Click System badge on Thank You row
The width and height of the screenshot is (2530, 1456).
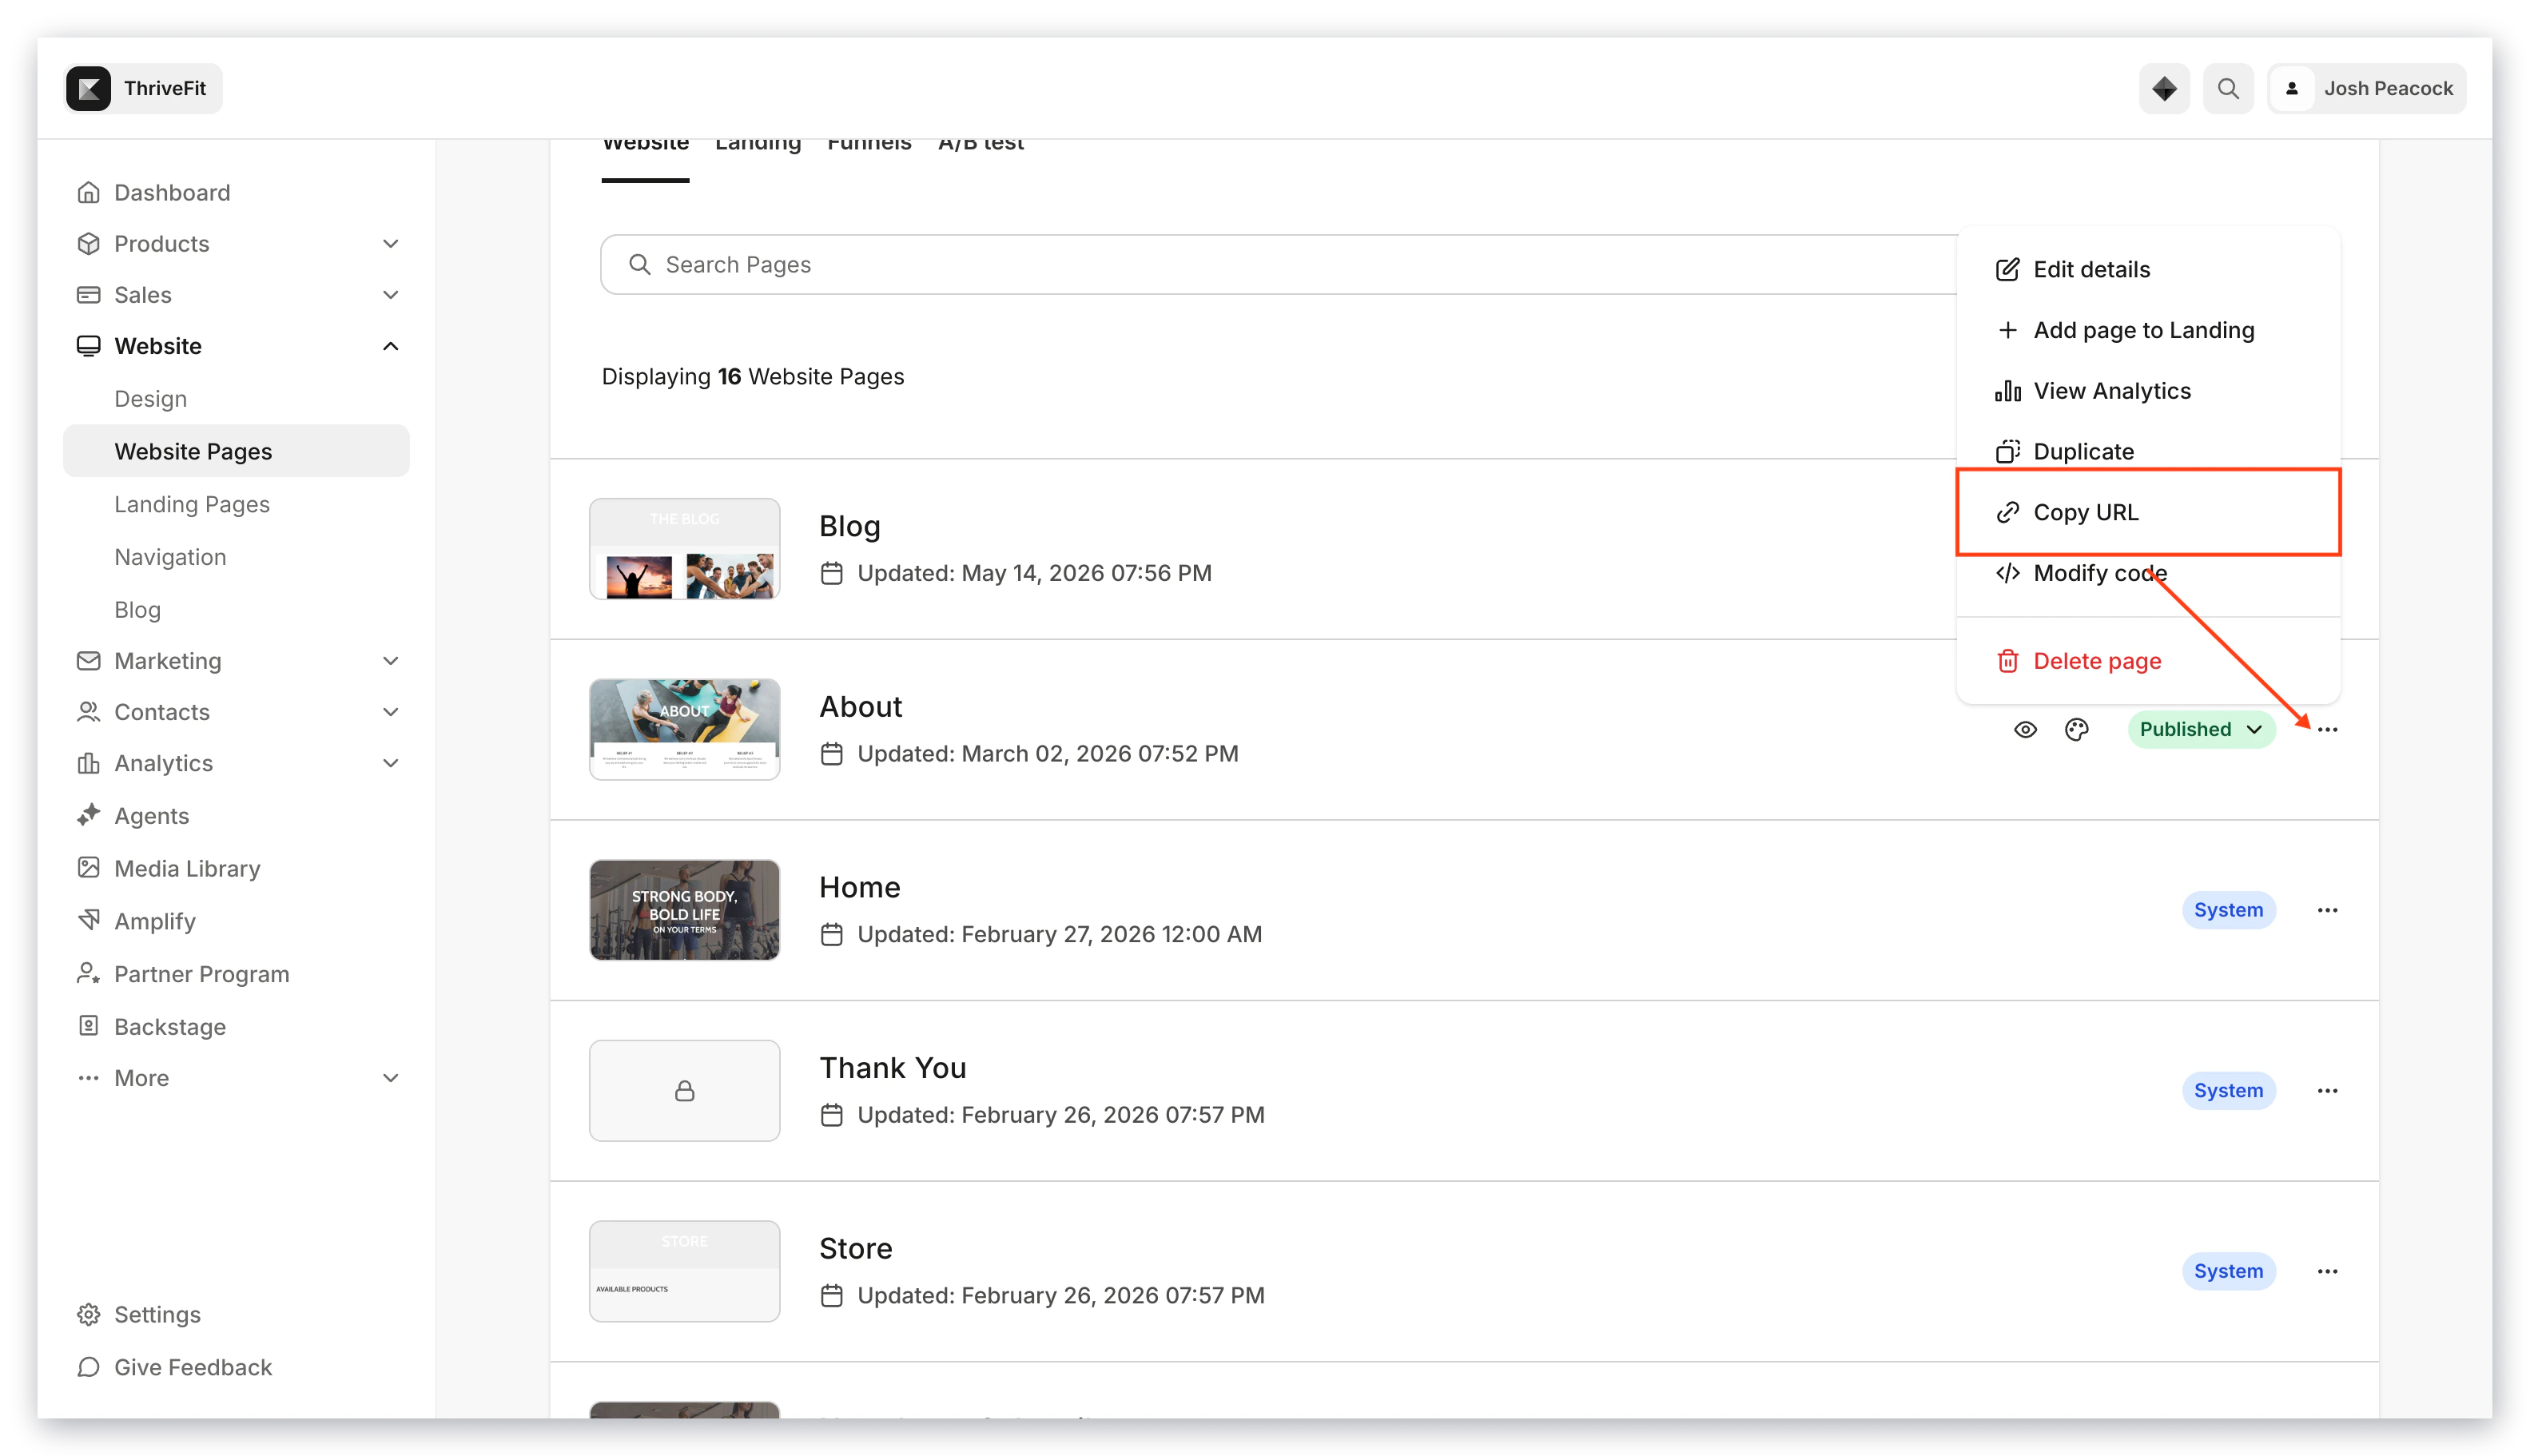point(2227,1090)
